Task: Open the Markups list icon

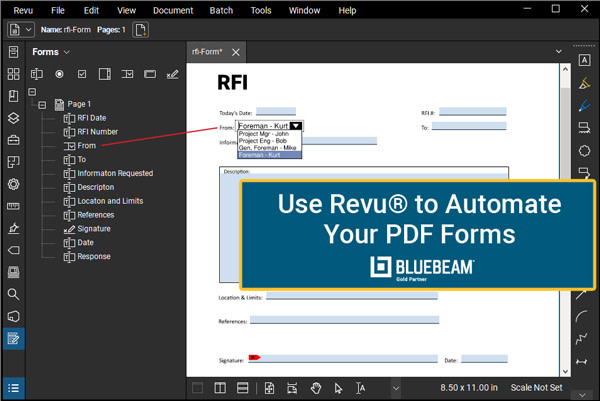Action: pyautogui.click(x=13, y=388)
